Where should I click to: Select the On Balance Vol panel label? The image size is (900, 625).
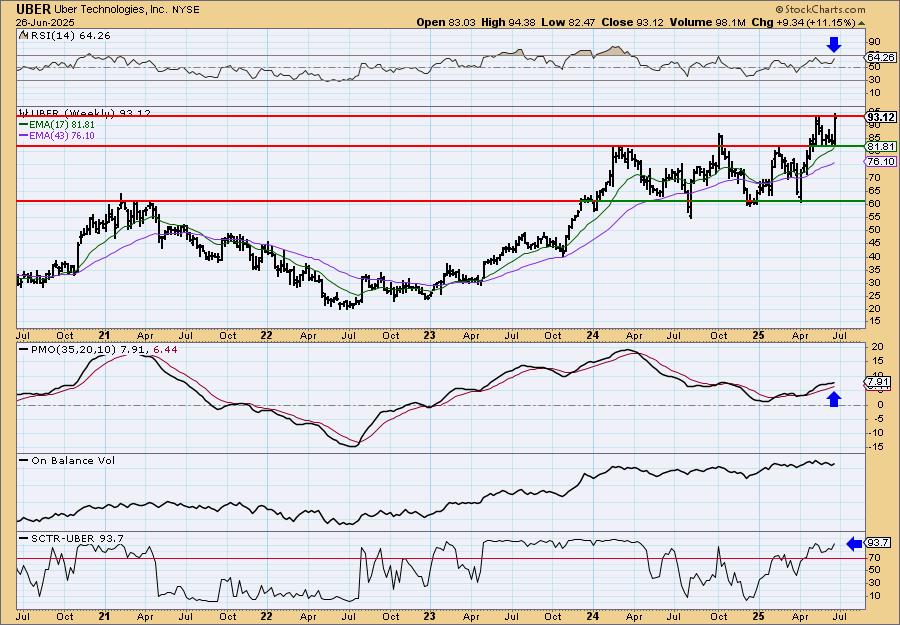pos(73,461)
